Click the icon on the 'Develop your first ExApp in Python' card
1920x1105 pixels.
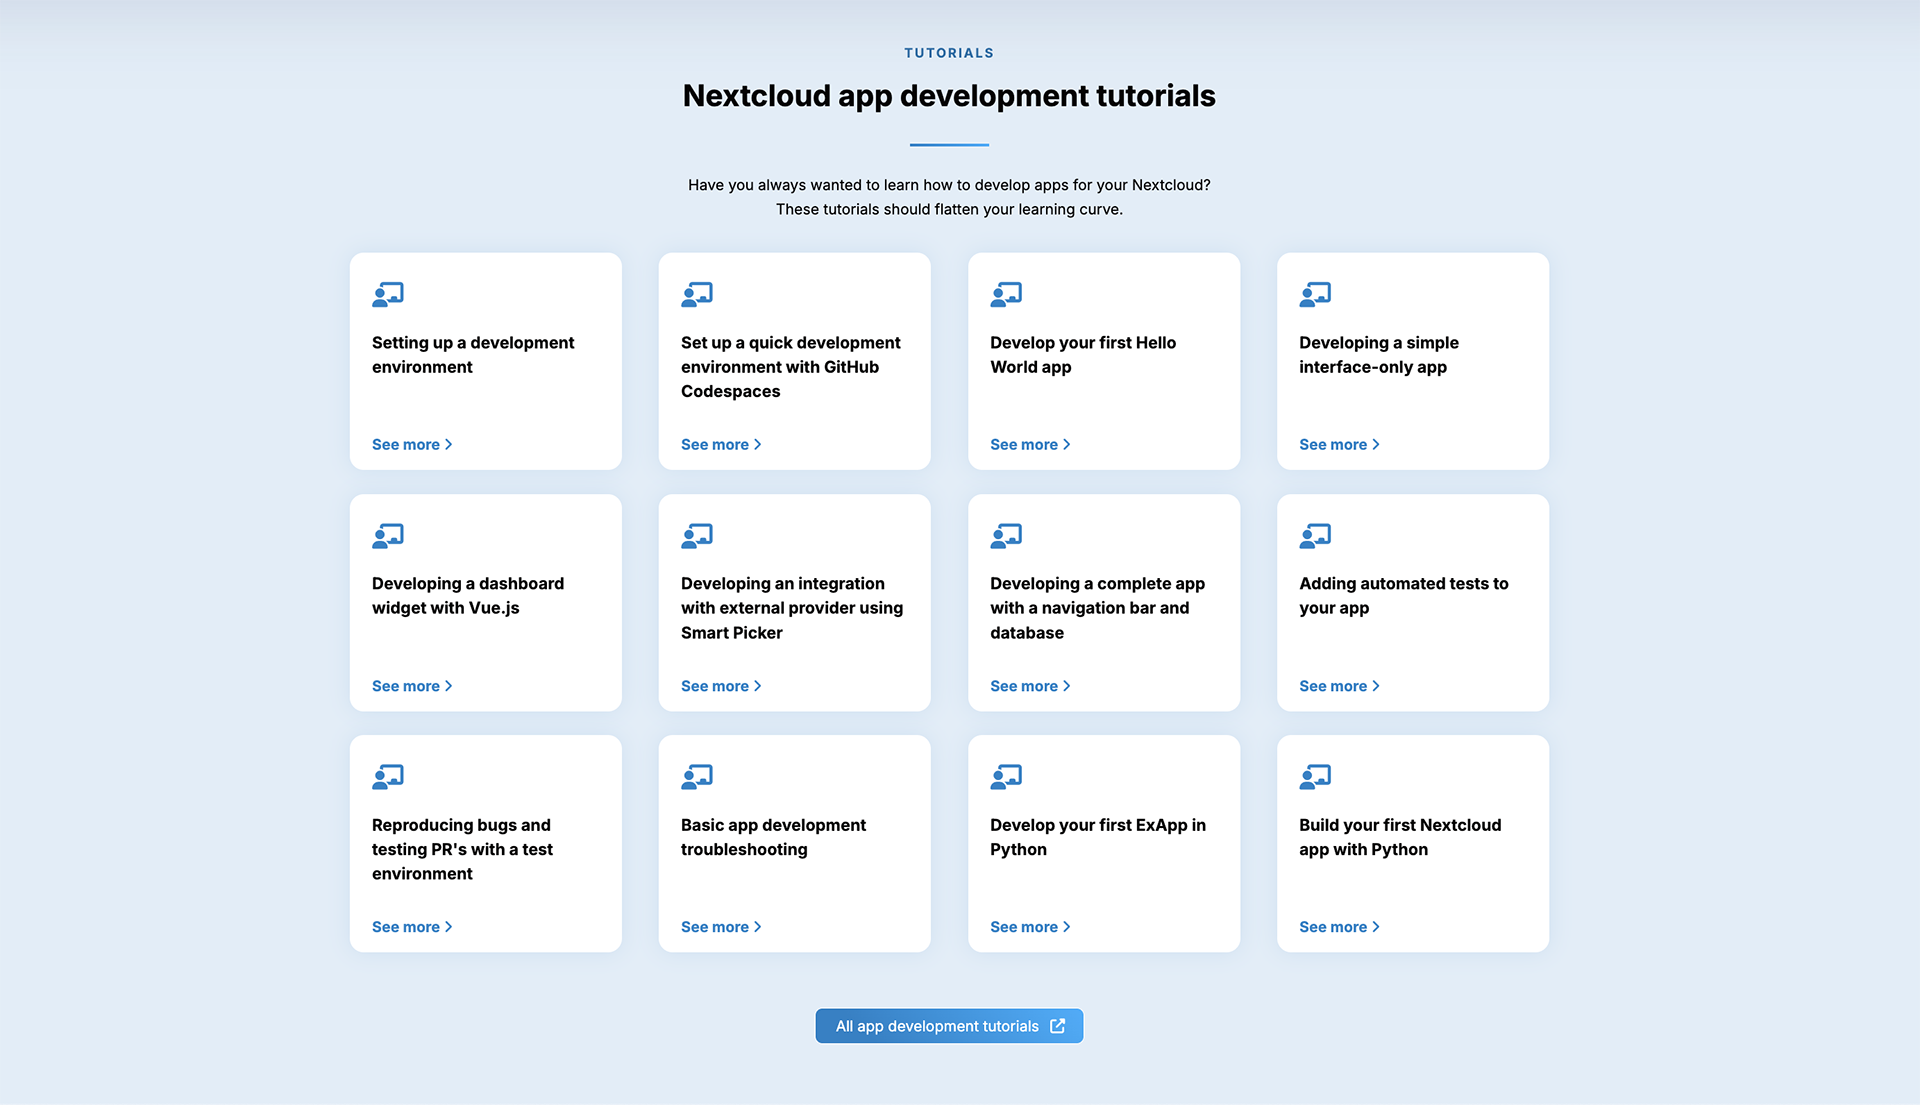click(x=1006, y=777)
